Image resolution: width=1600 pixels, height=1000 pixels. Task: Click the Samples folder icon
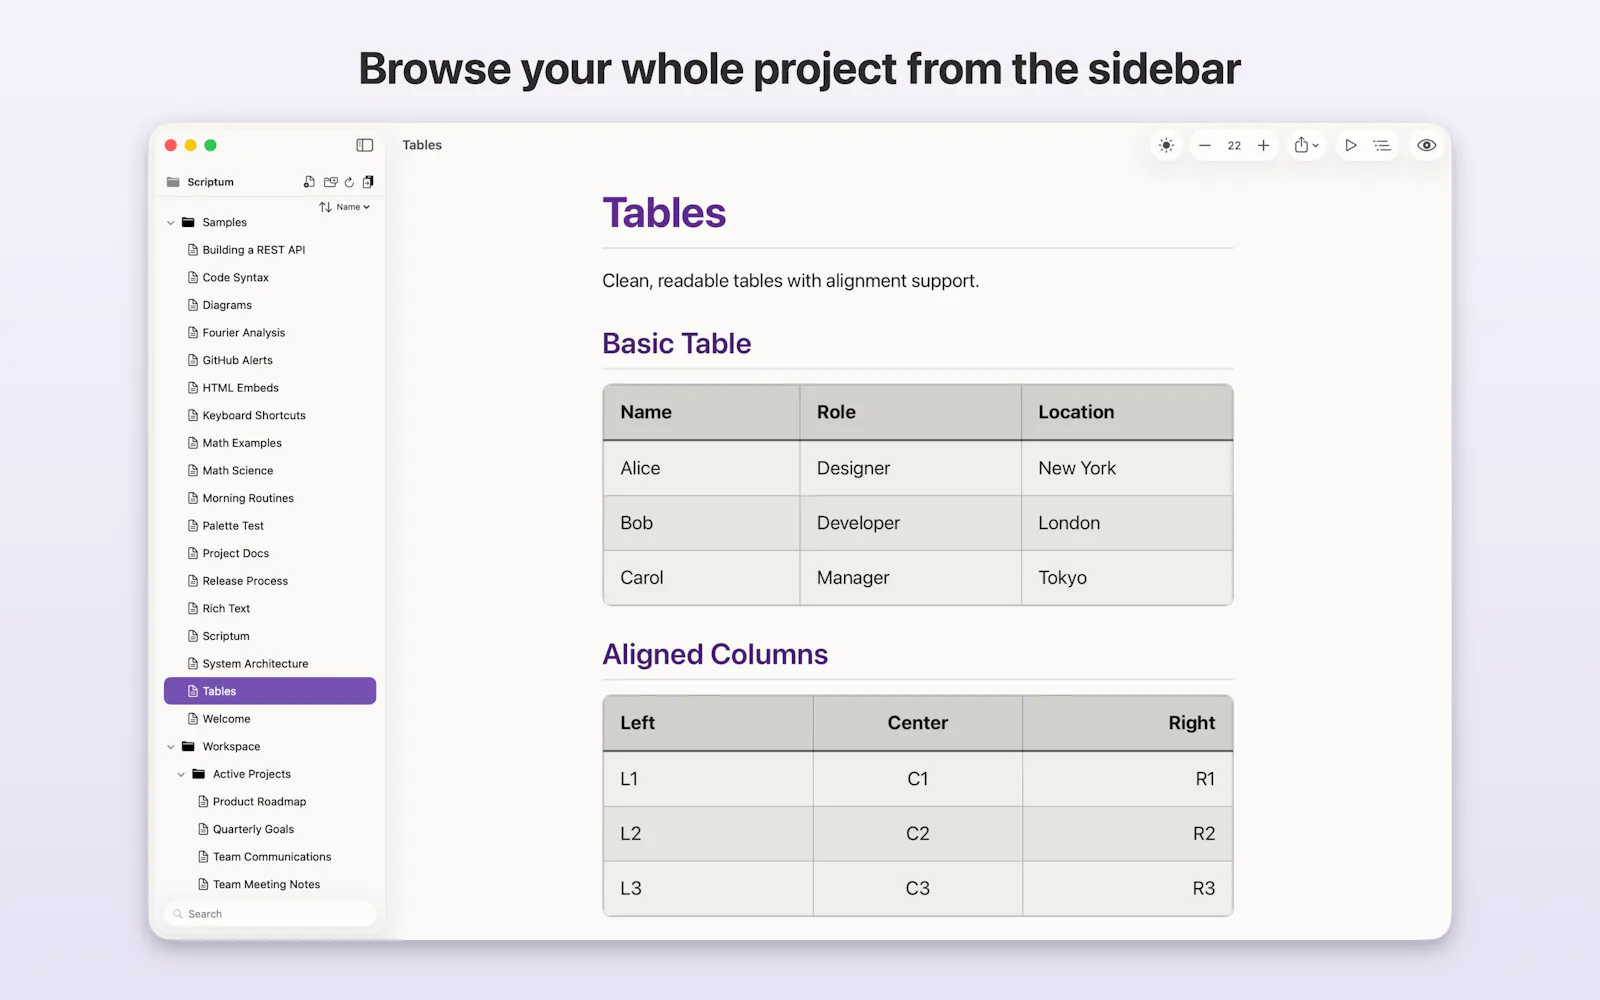(x=188, y=222)
